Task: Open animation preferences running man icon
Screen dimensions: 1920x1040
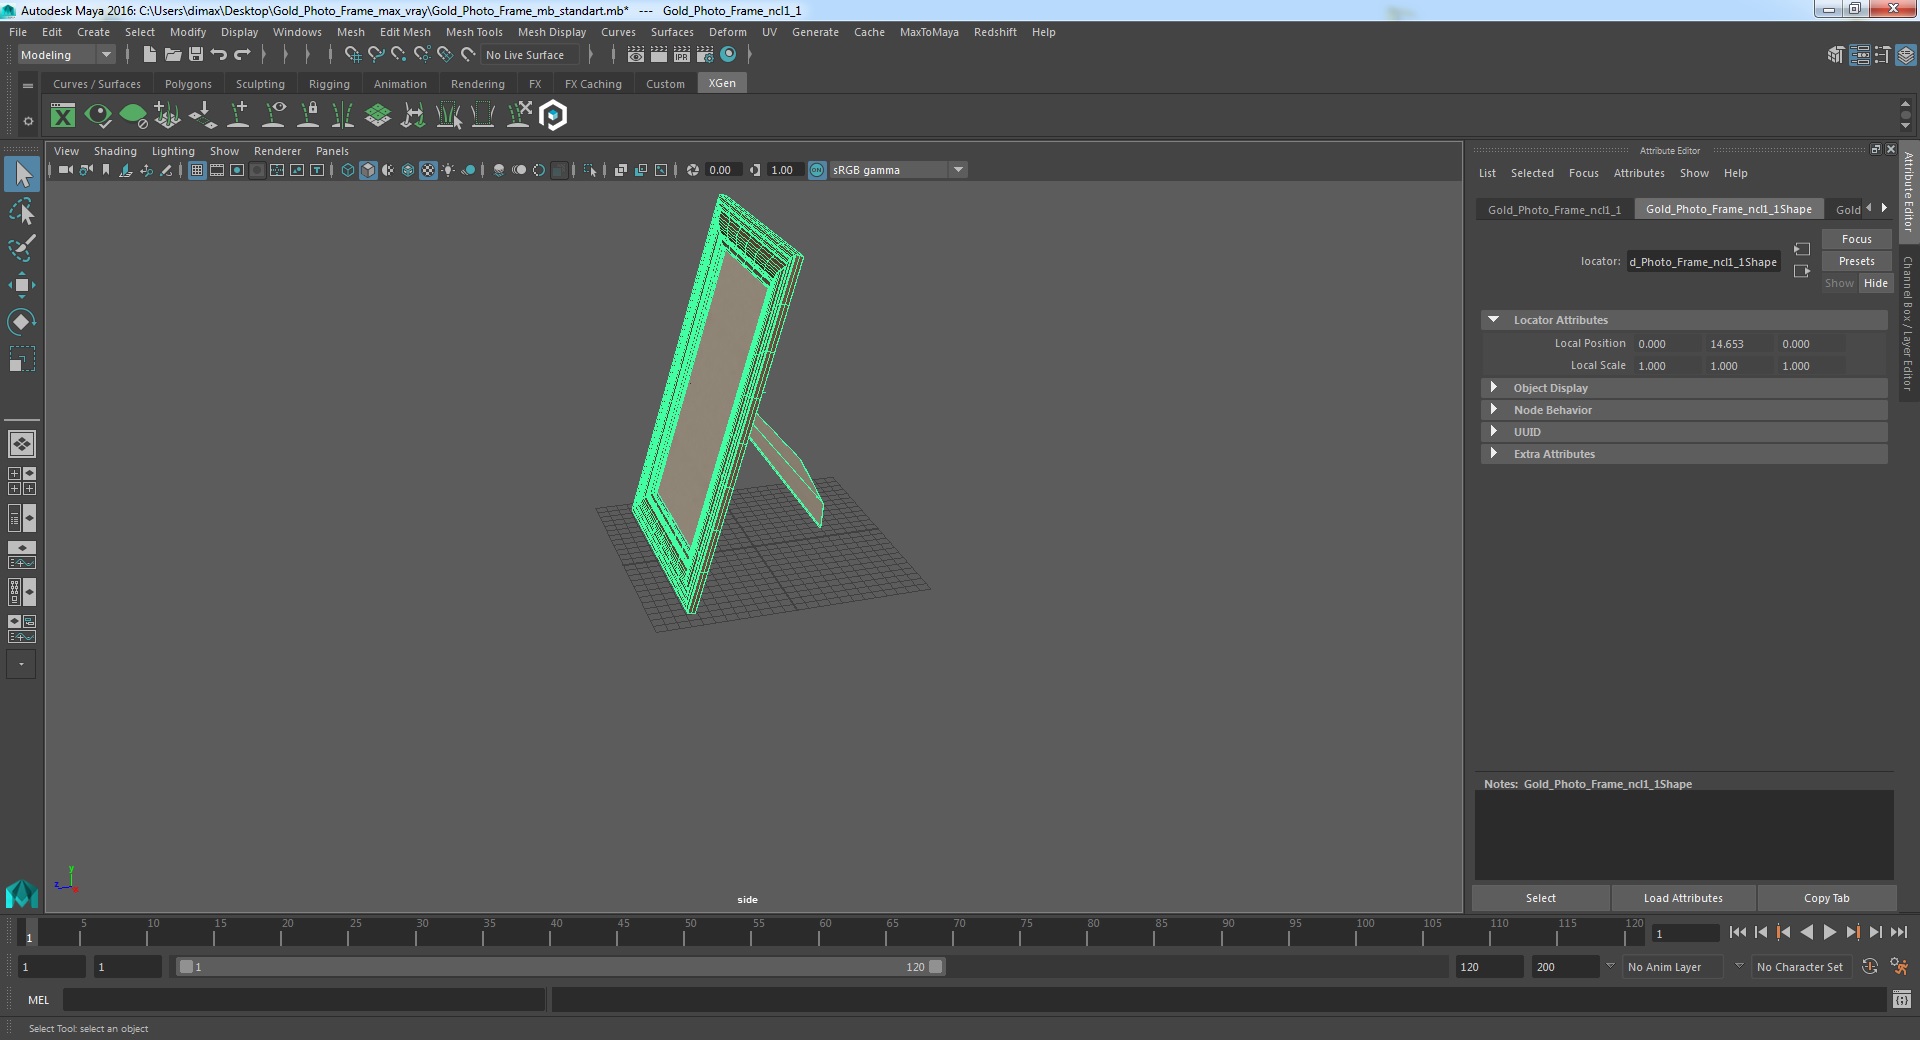Action: click(x=1899, y=967)
